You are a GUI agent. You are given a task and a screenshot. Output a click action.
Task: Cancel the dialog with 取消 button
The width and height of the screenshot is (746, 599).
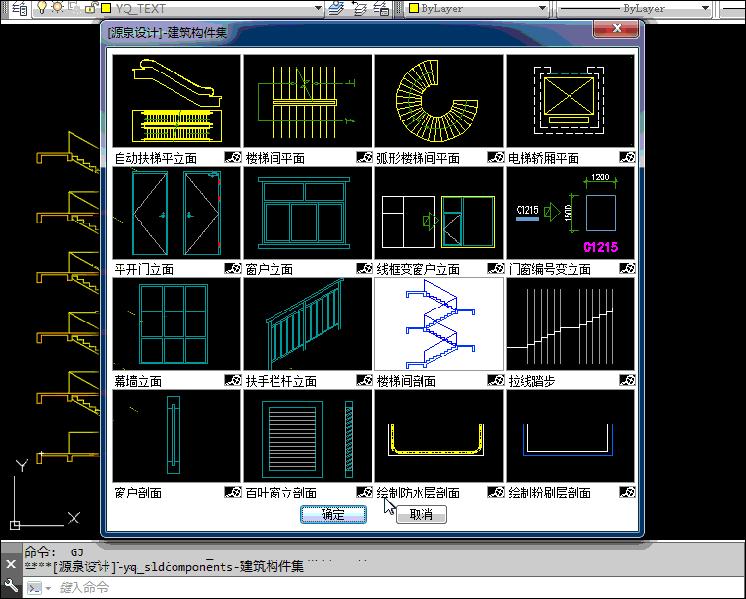coord(421,514)
